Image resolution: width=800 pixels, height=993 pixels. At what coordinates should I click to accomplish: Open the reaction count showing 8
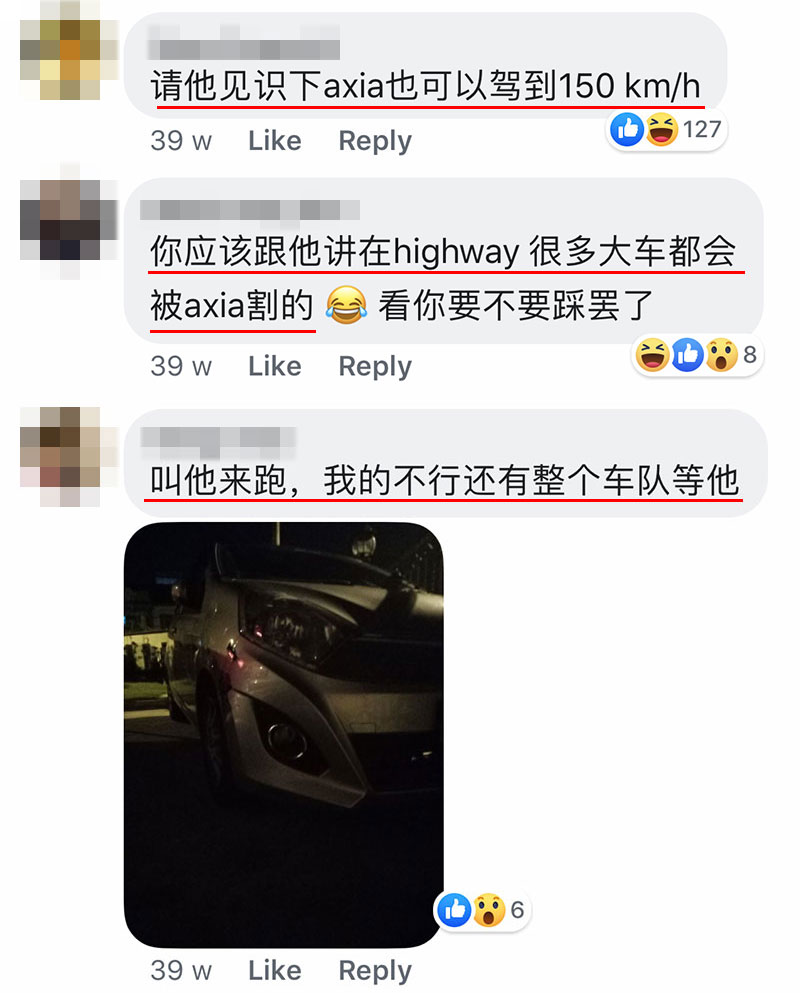(x=750, y=355)
